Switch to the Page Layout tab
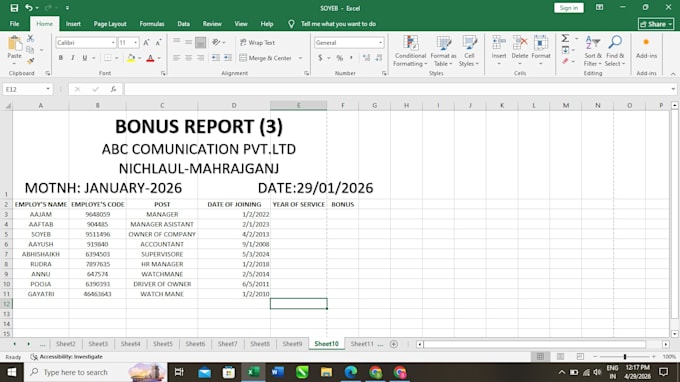This screenshot has width=680, height=382. [110, 24]
